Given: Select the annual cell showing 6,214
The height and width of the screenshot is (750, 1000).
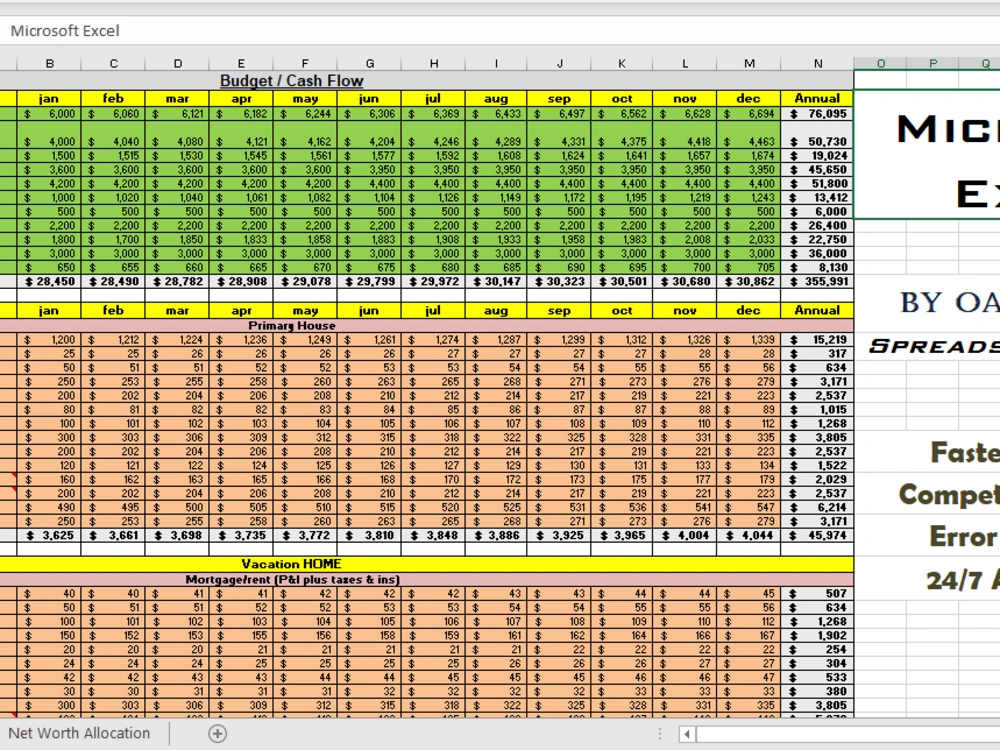Looking at the screenshot, I should coord(818,507).
